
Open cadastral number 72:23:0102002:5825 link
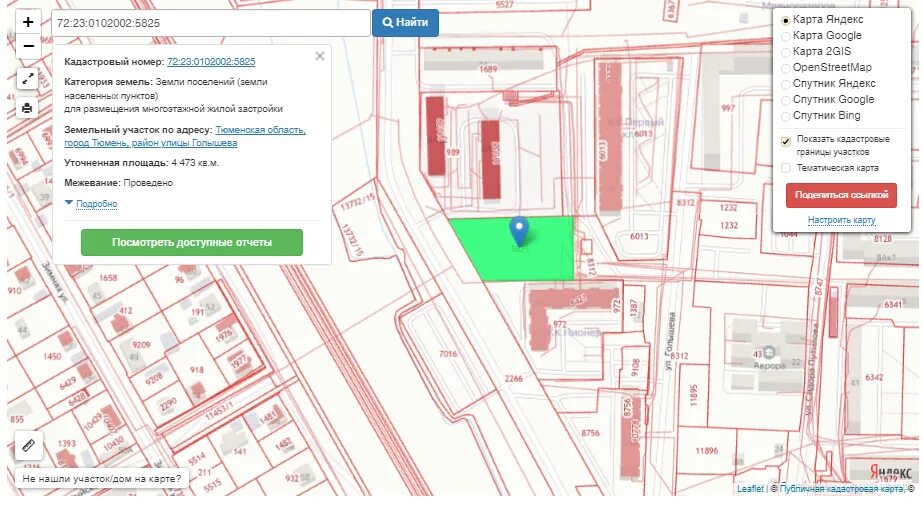[x=211, y=61]
